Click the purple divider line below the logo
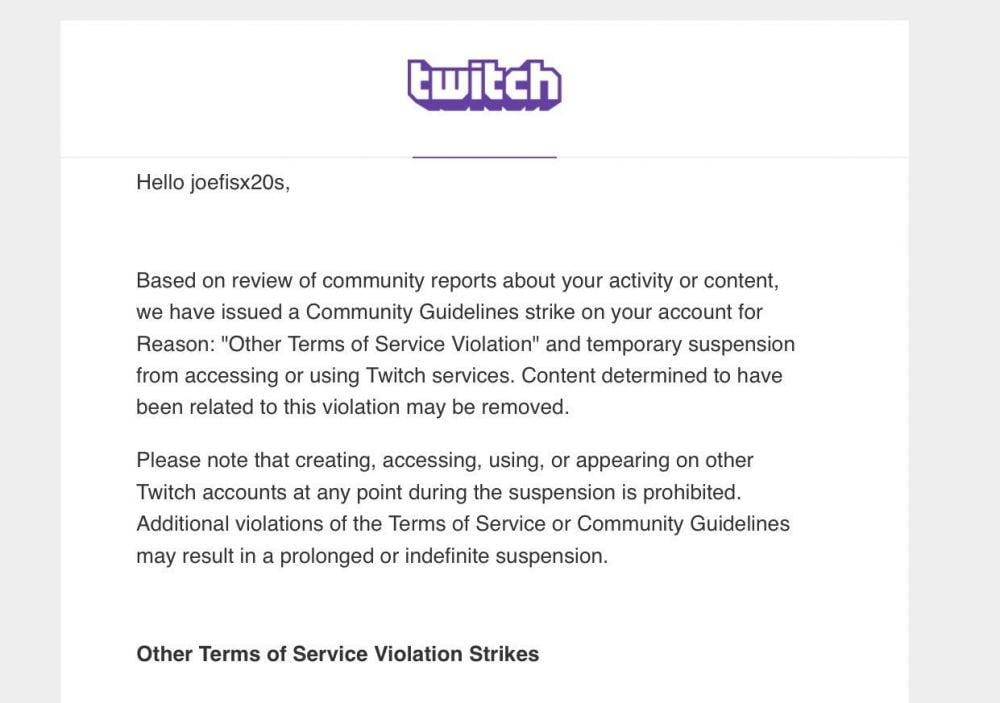This screenshot has width=1000, height=703. click(484, 157)
